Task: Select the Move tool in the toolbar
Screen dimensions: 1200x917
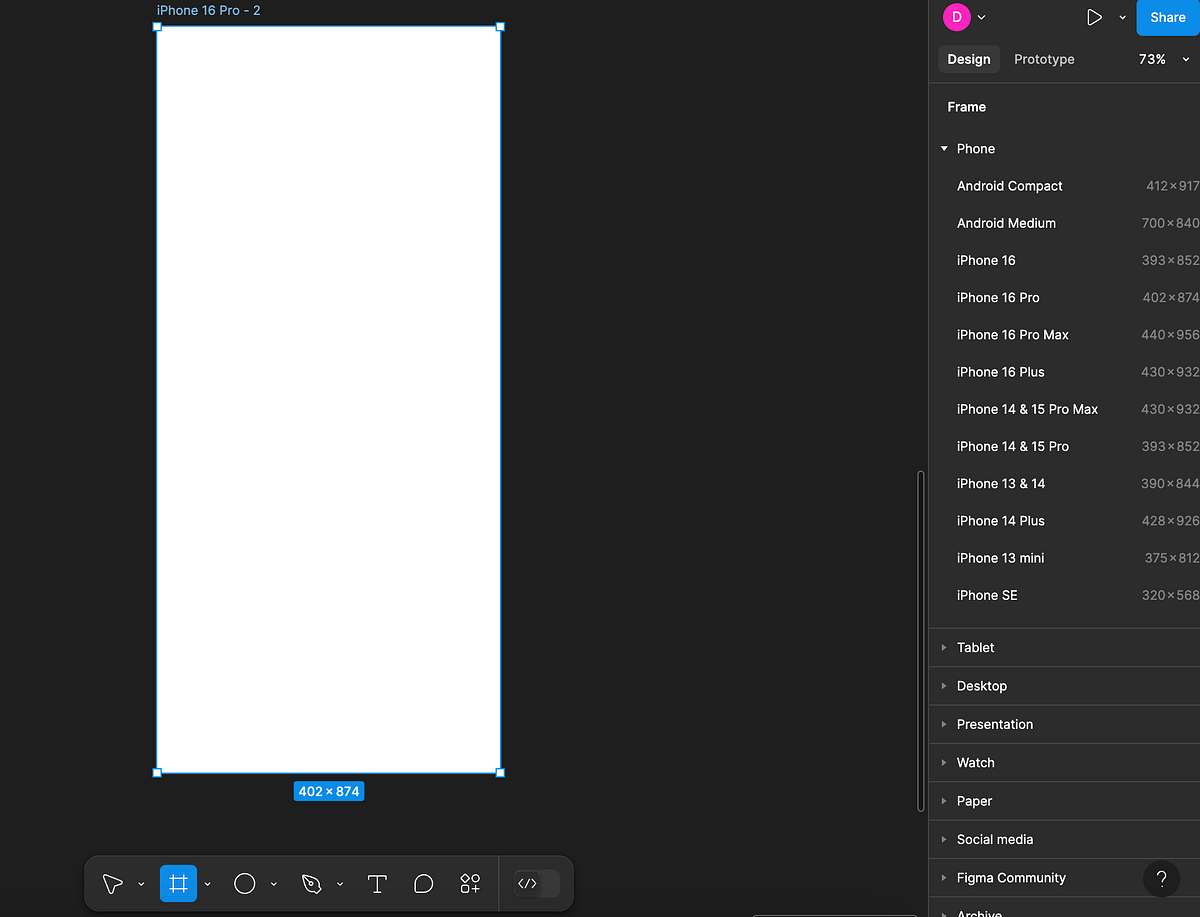Action: click(x=112, y=884)
